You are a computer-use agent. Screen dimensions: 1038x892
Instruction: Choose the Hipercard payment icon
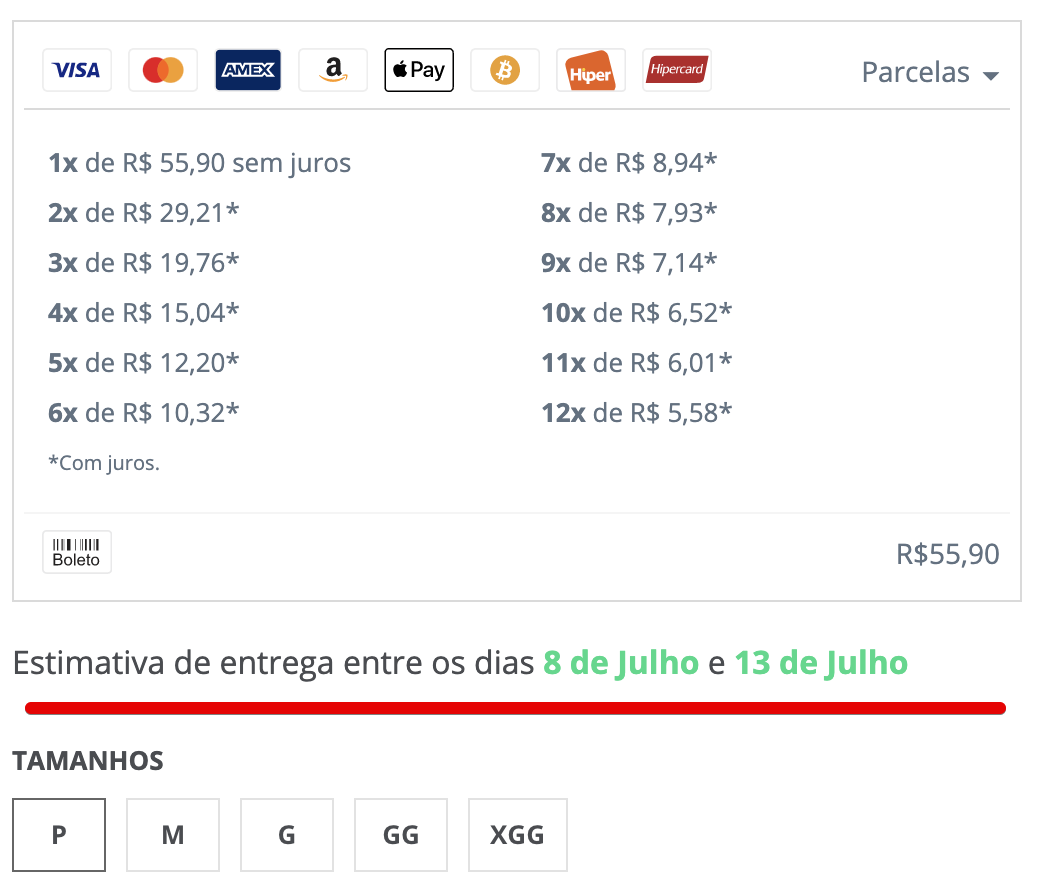[x=677, y=70]
